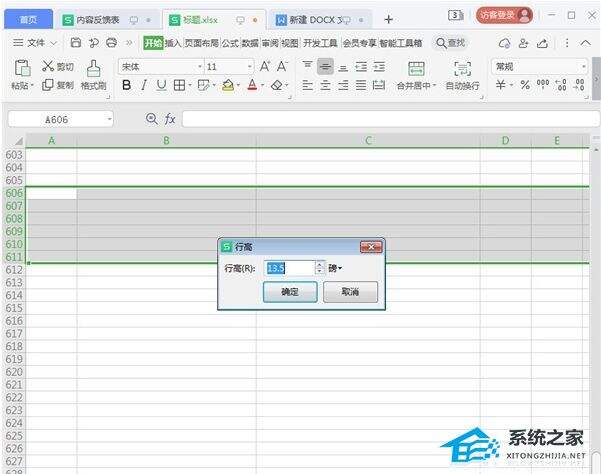Click the decrease indent icon
The width and height of the screenshot is (601, 474).
pyautogui.click(x=361, y=67)
